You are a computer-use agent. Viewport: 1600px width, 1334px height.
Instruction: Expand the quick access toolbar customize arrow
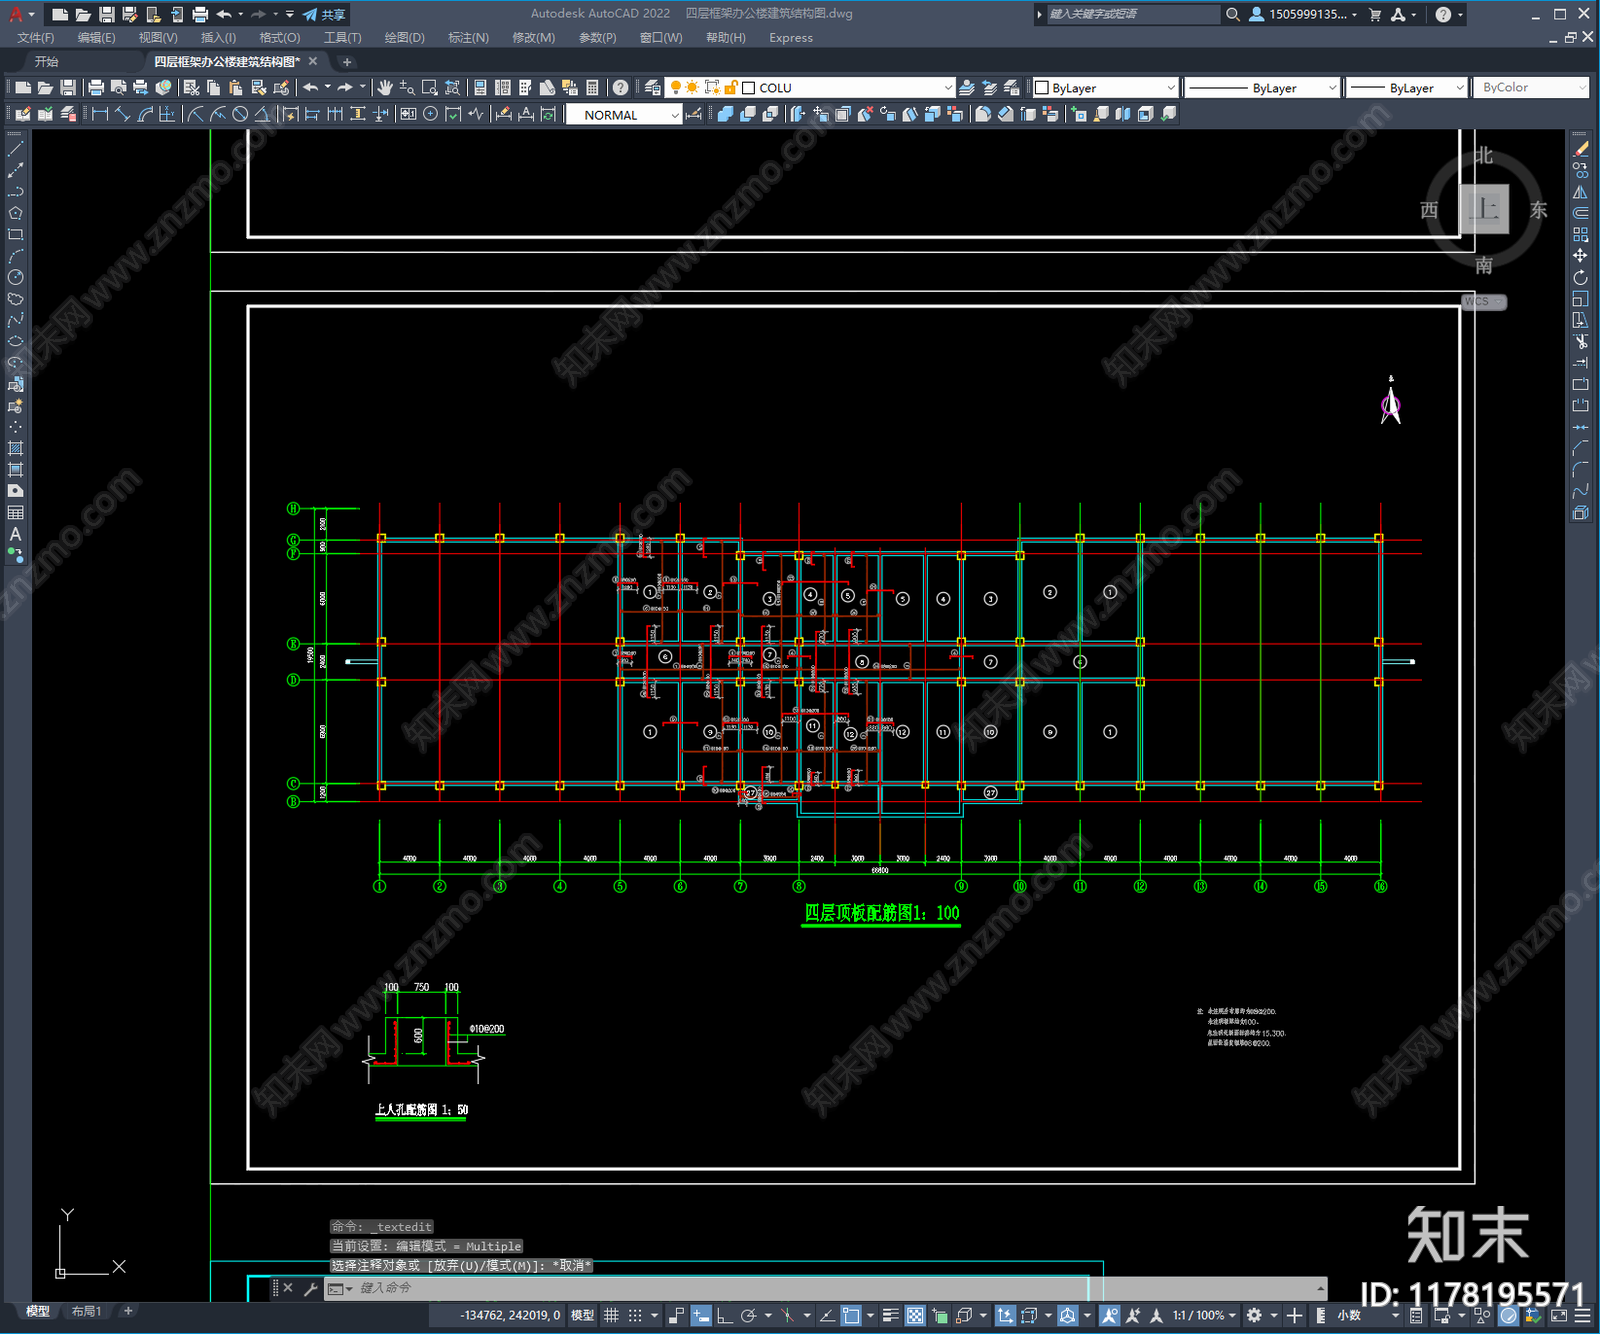click(x=290, y=14)
